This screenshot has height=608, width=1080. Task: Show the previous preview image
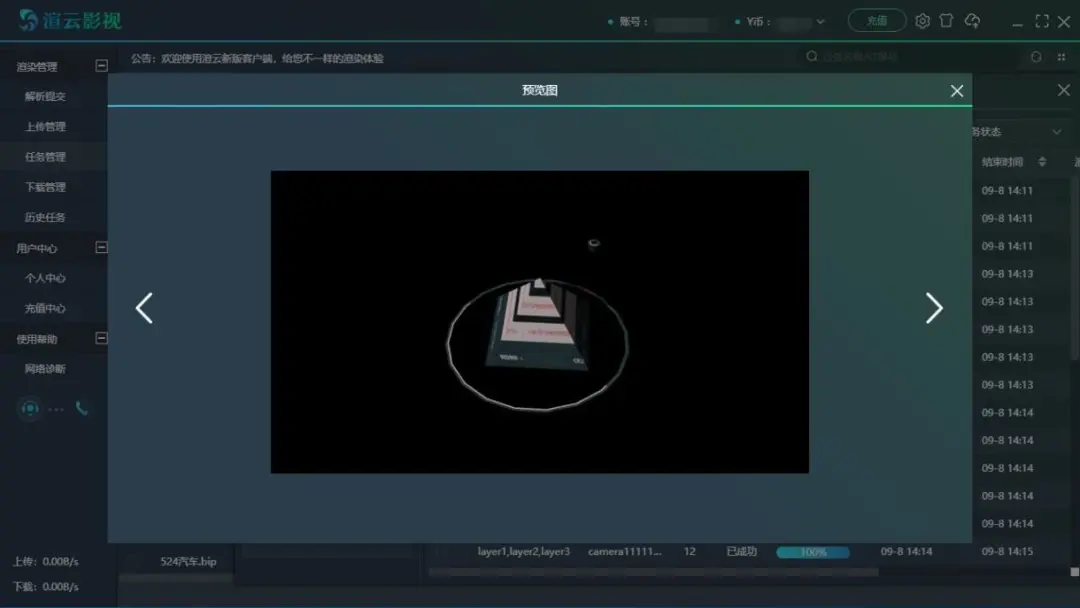point(144,308)
